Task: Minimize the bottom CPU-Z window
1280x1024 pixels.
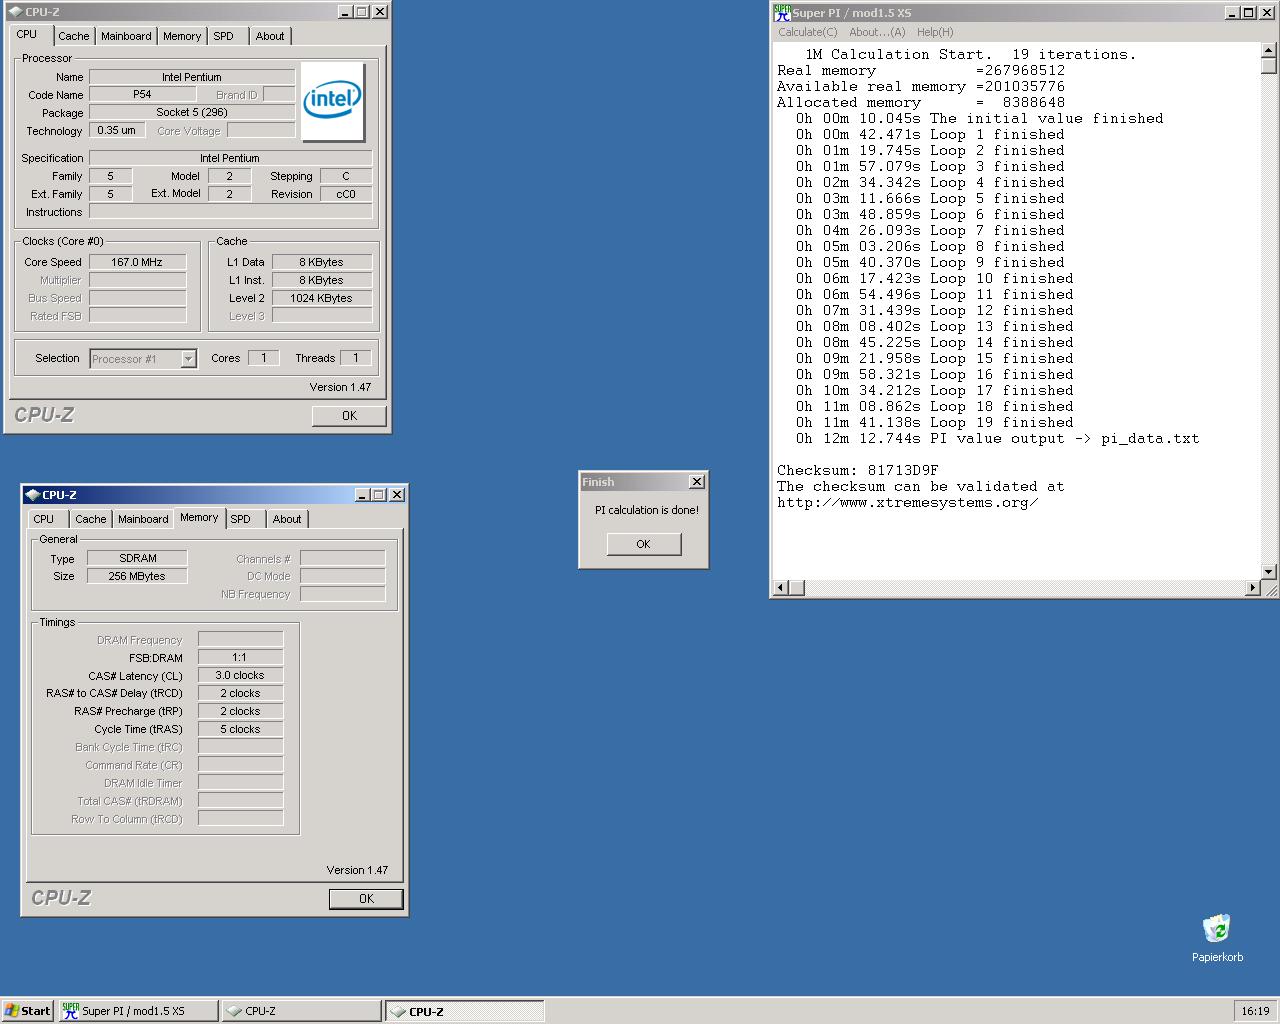Action: [x=363, y=495]
